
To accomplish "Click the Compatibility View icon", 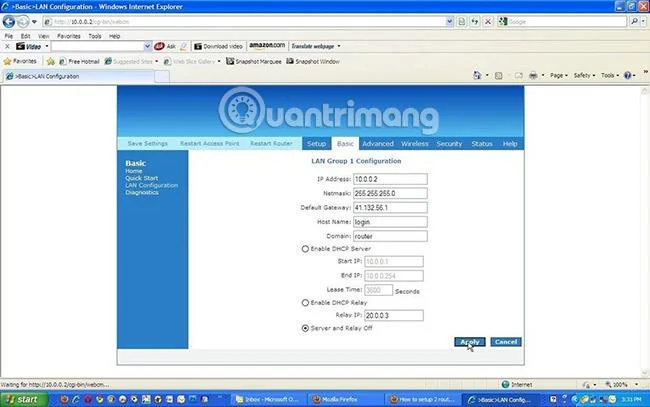I will tap(462, 22).
